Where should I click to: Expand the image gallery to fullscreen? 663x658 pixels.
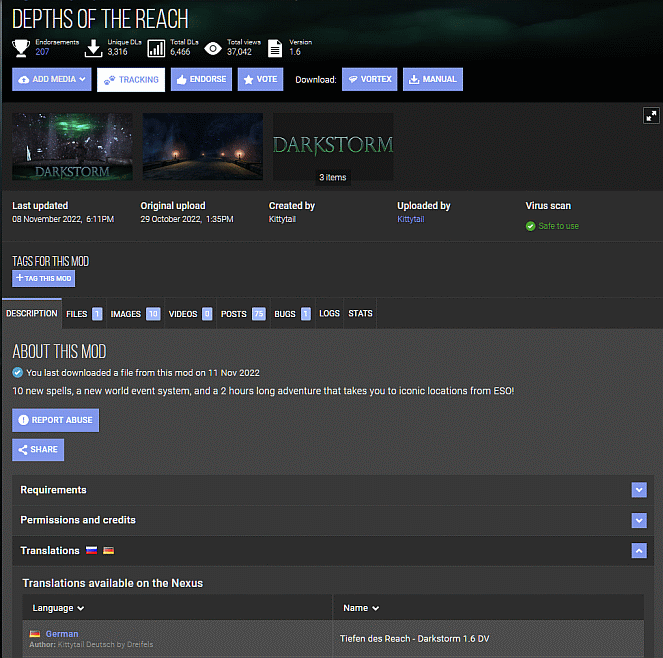651,116
